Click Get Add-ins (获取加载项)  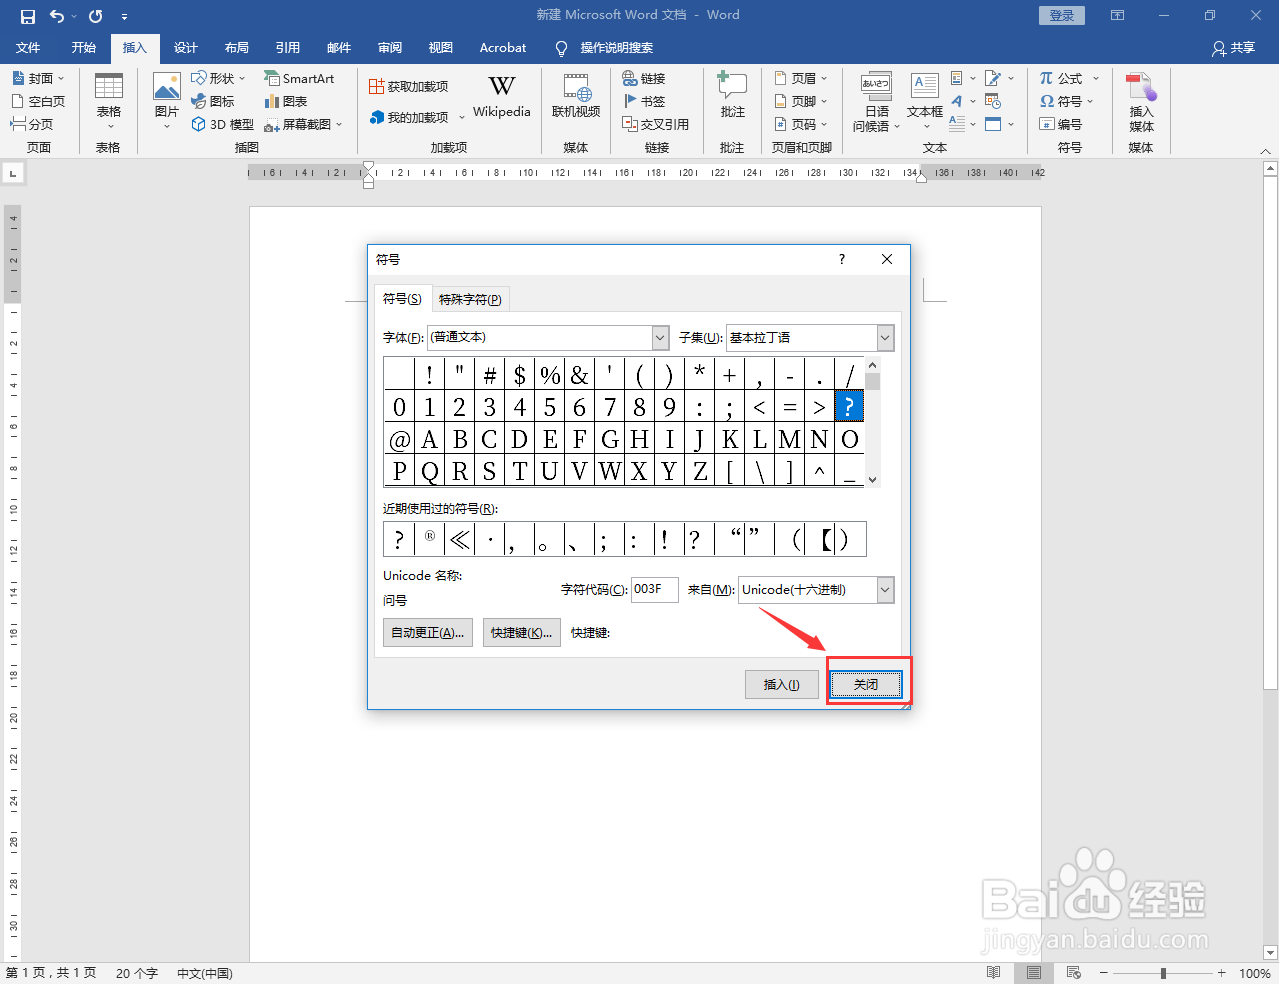(408, 87)
